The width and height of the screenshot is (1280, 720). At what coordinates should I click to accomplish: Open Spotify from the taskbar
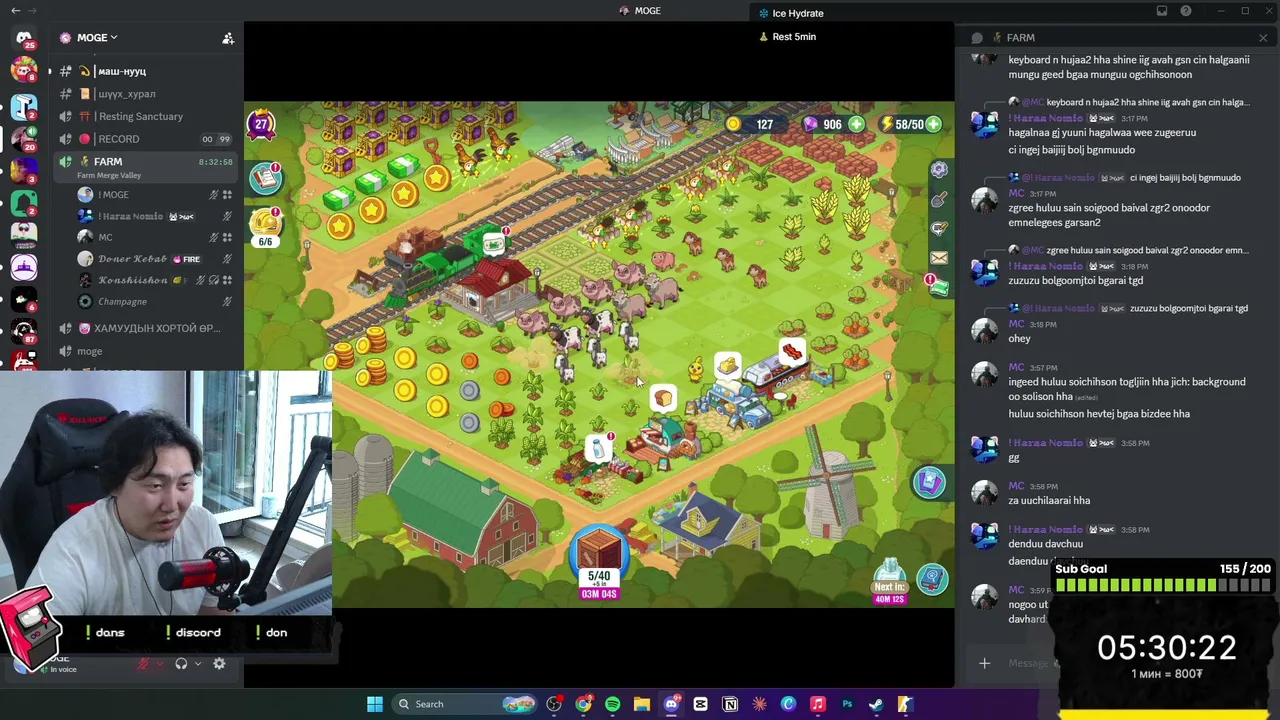[612, 704]
